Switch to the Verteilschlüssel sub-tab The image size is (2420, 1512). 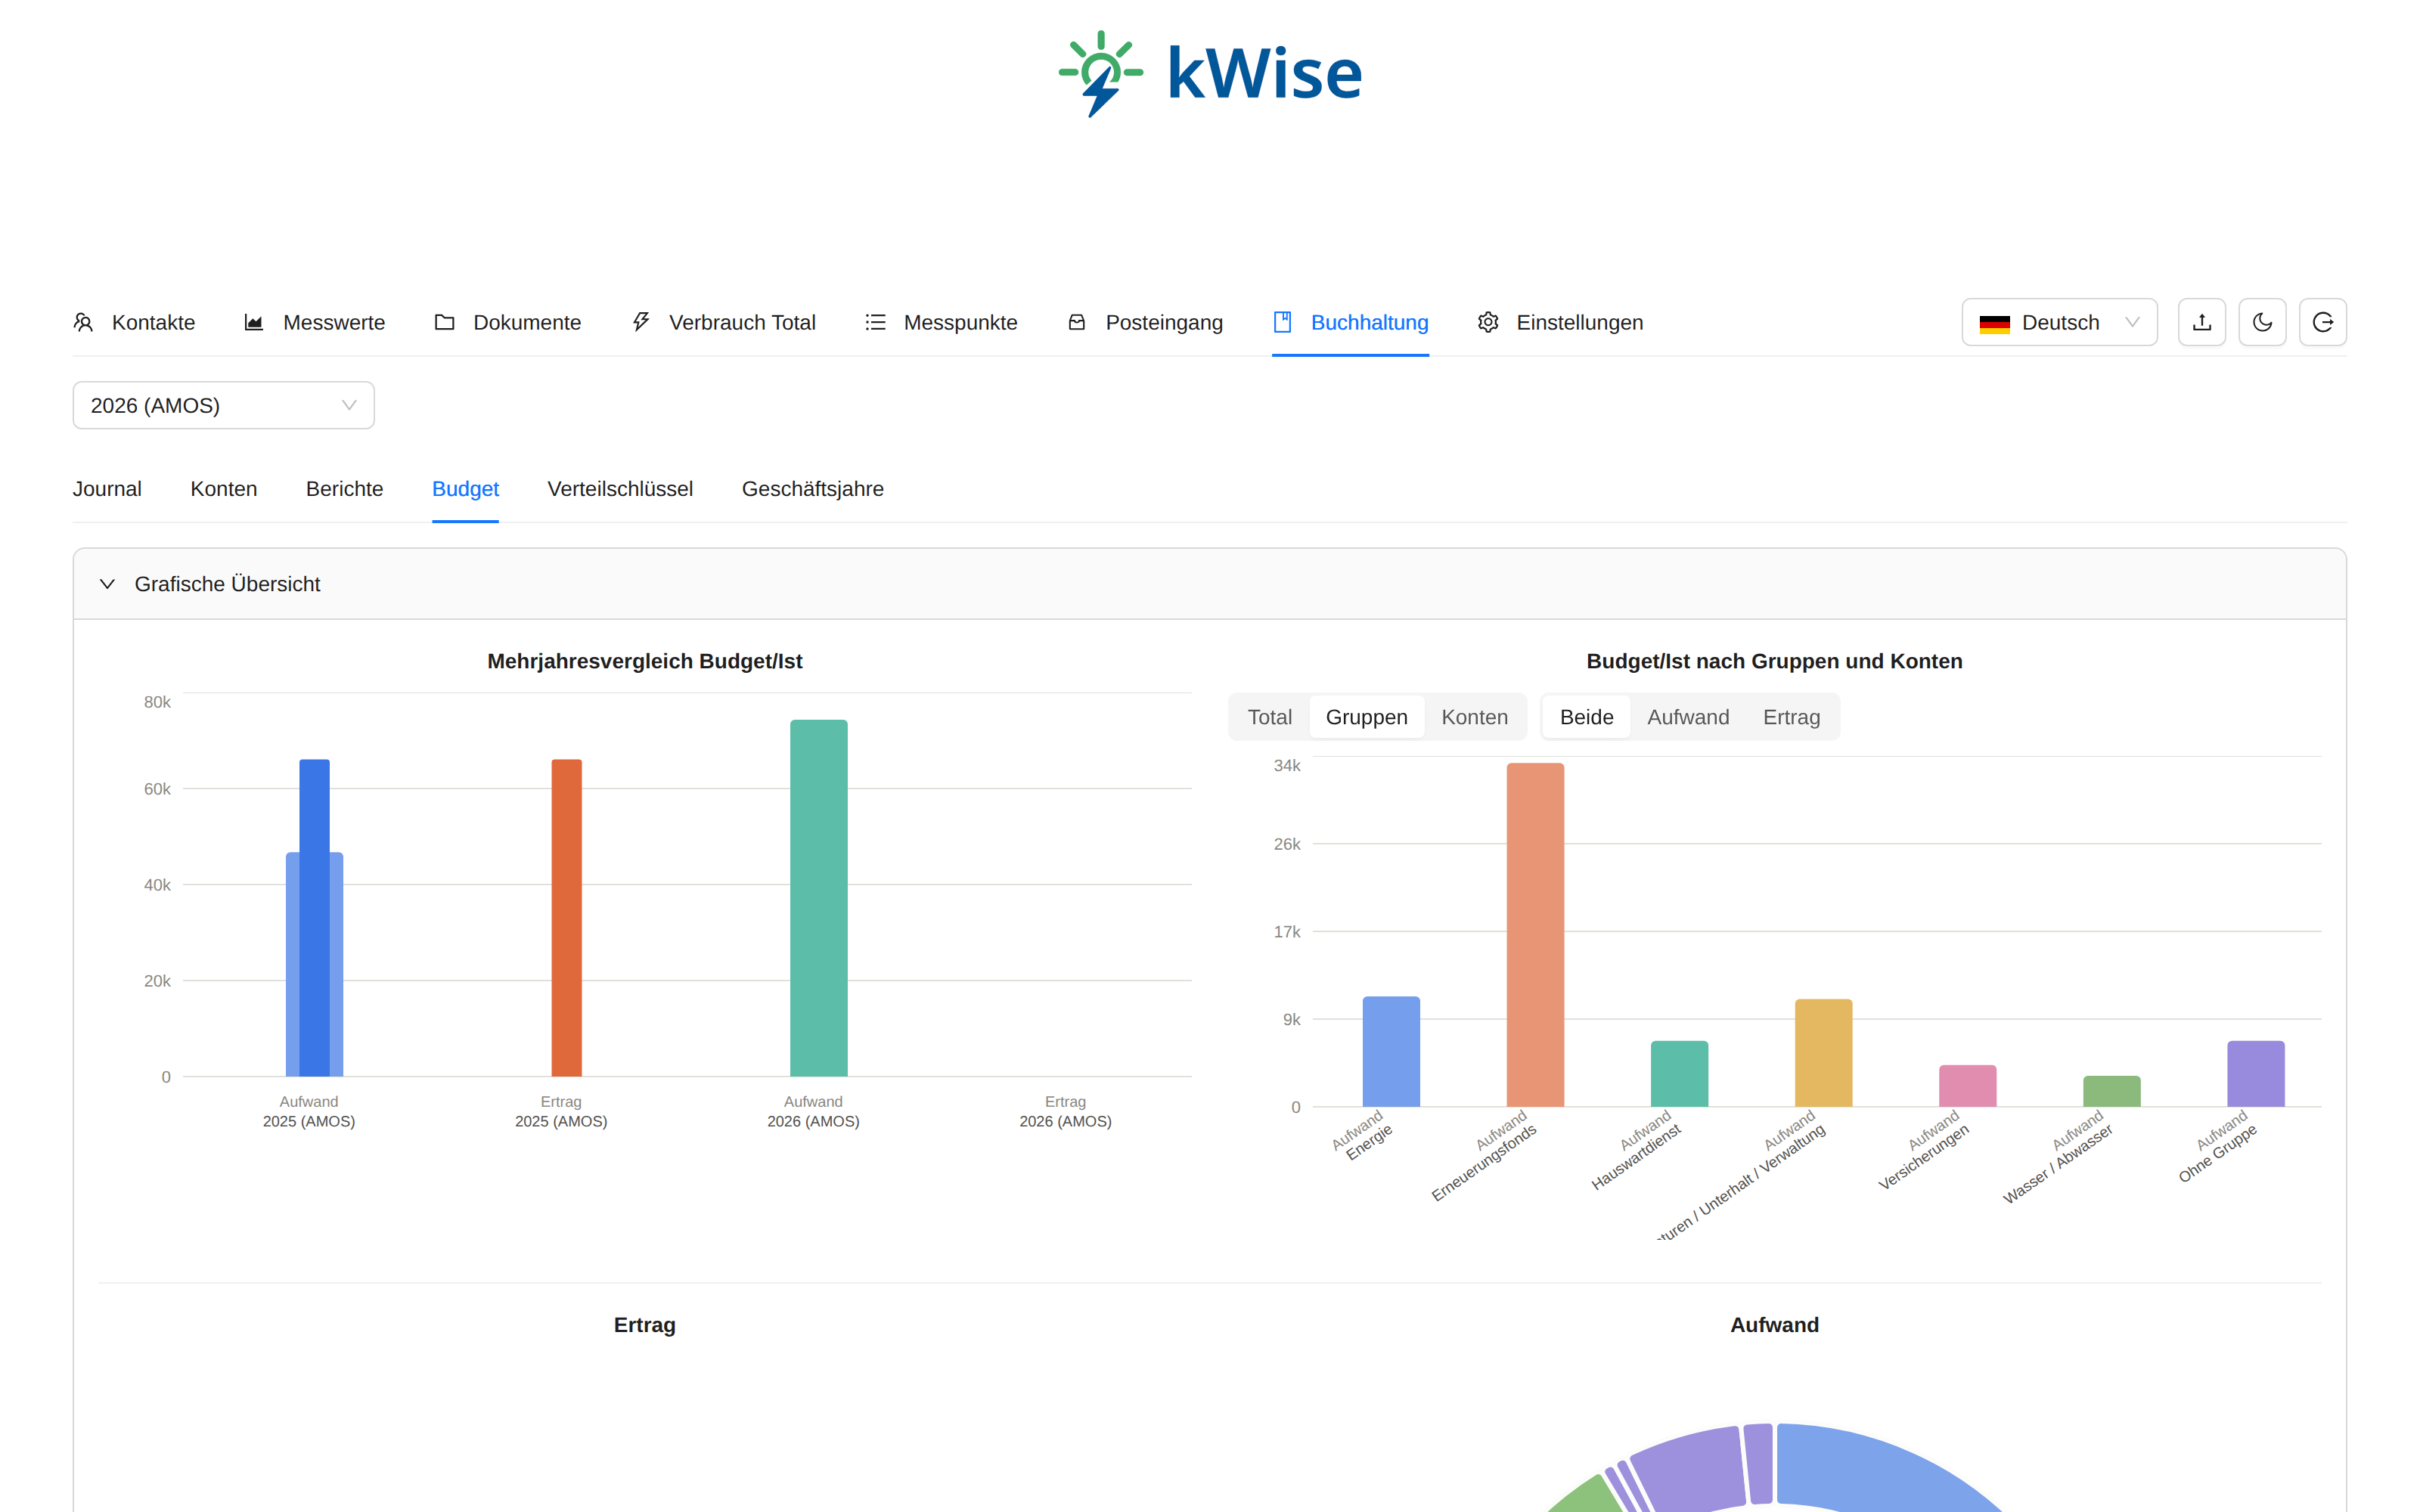620,489
